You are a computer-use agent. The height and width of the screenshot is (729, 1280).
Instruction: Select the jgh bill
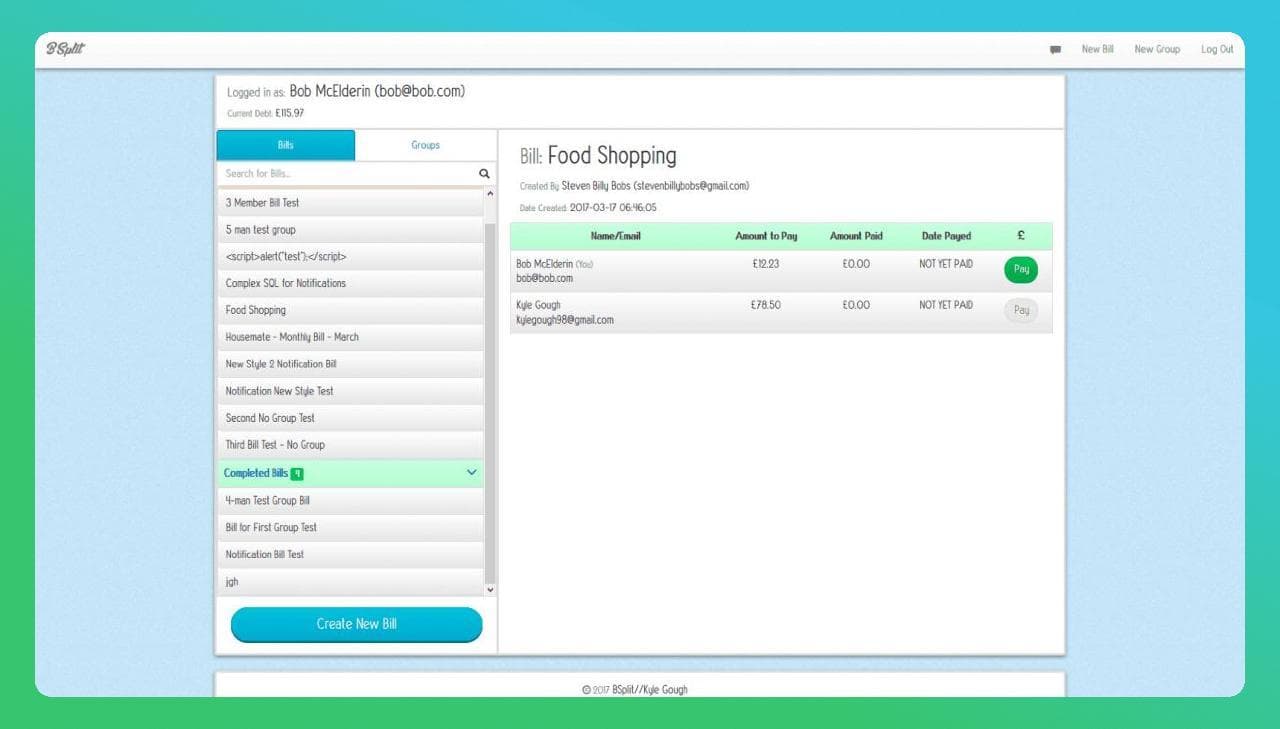coord(350,582)
